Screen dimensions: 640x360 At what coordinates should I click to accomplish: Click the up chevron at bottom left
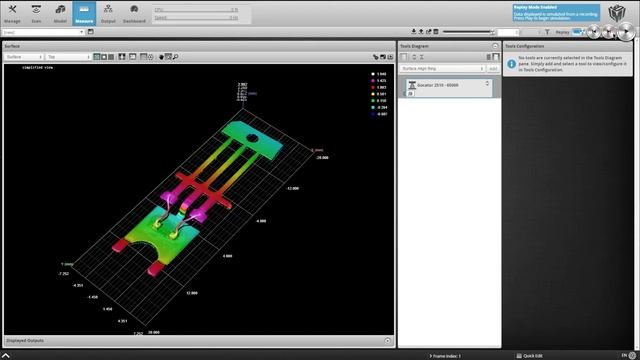(6, 356)
